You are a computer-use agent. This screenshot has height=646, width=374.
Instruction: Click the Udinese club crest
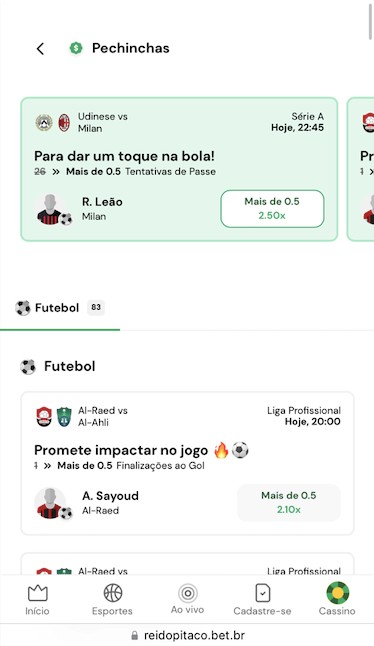click(44, 122)
